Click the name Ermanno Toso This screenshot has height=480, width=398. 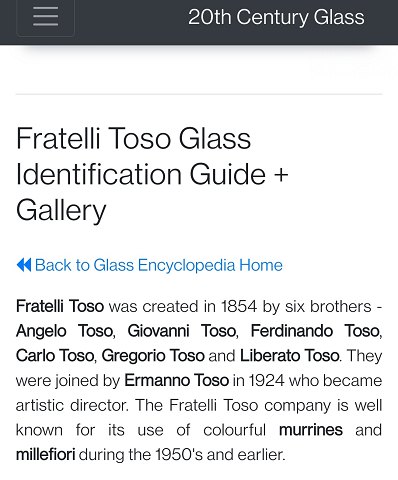(x=177, y=380)
